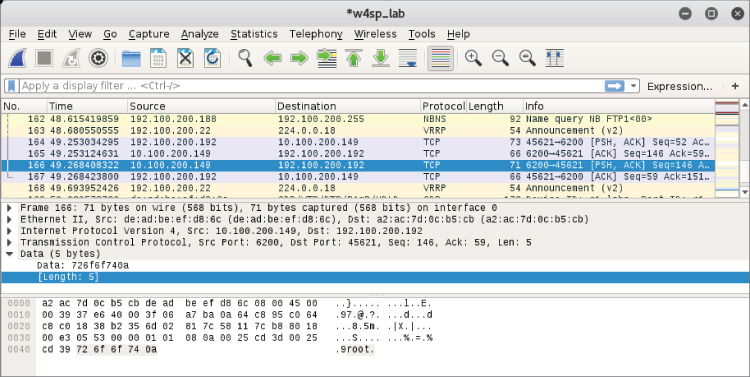Image resolution: width=750 pixels, height=377 pixels.
Task: Select packet 162 NBNS name query
Action: point(358,119)
